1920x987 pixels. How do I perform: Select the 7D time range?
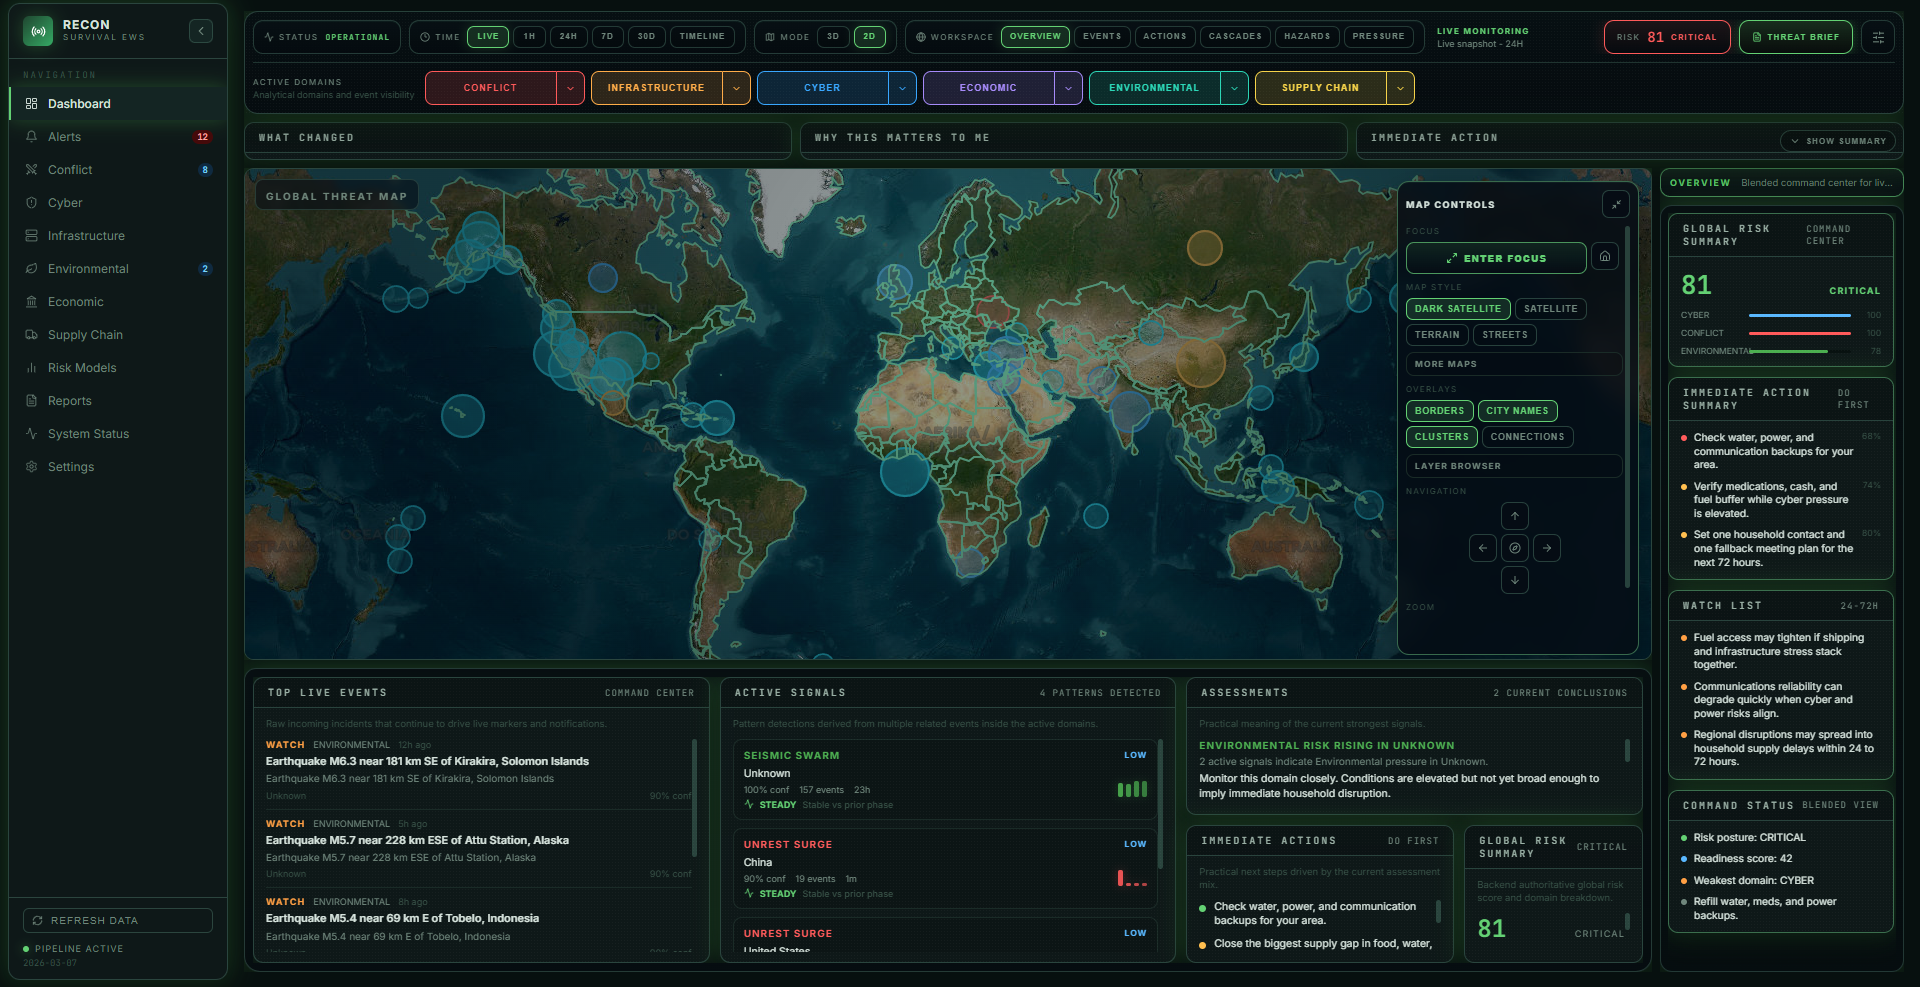tap(607, 36)
